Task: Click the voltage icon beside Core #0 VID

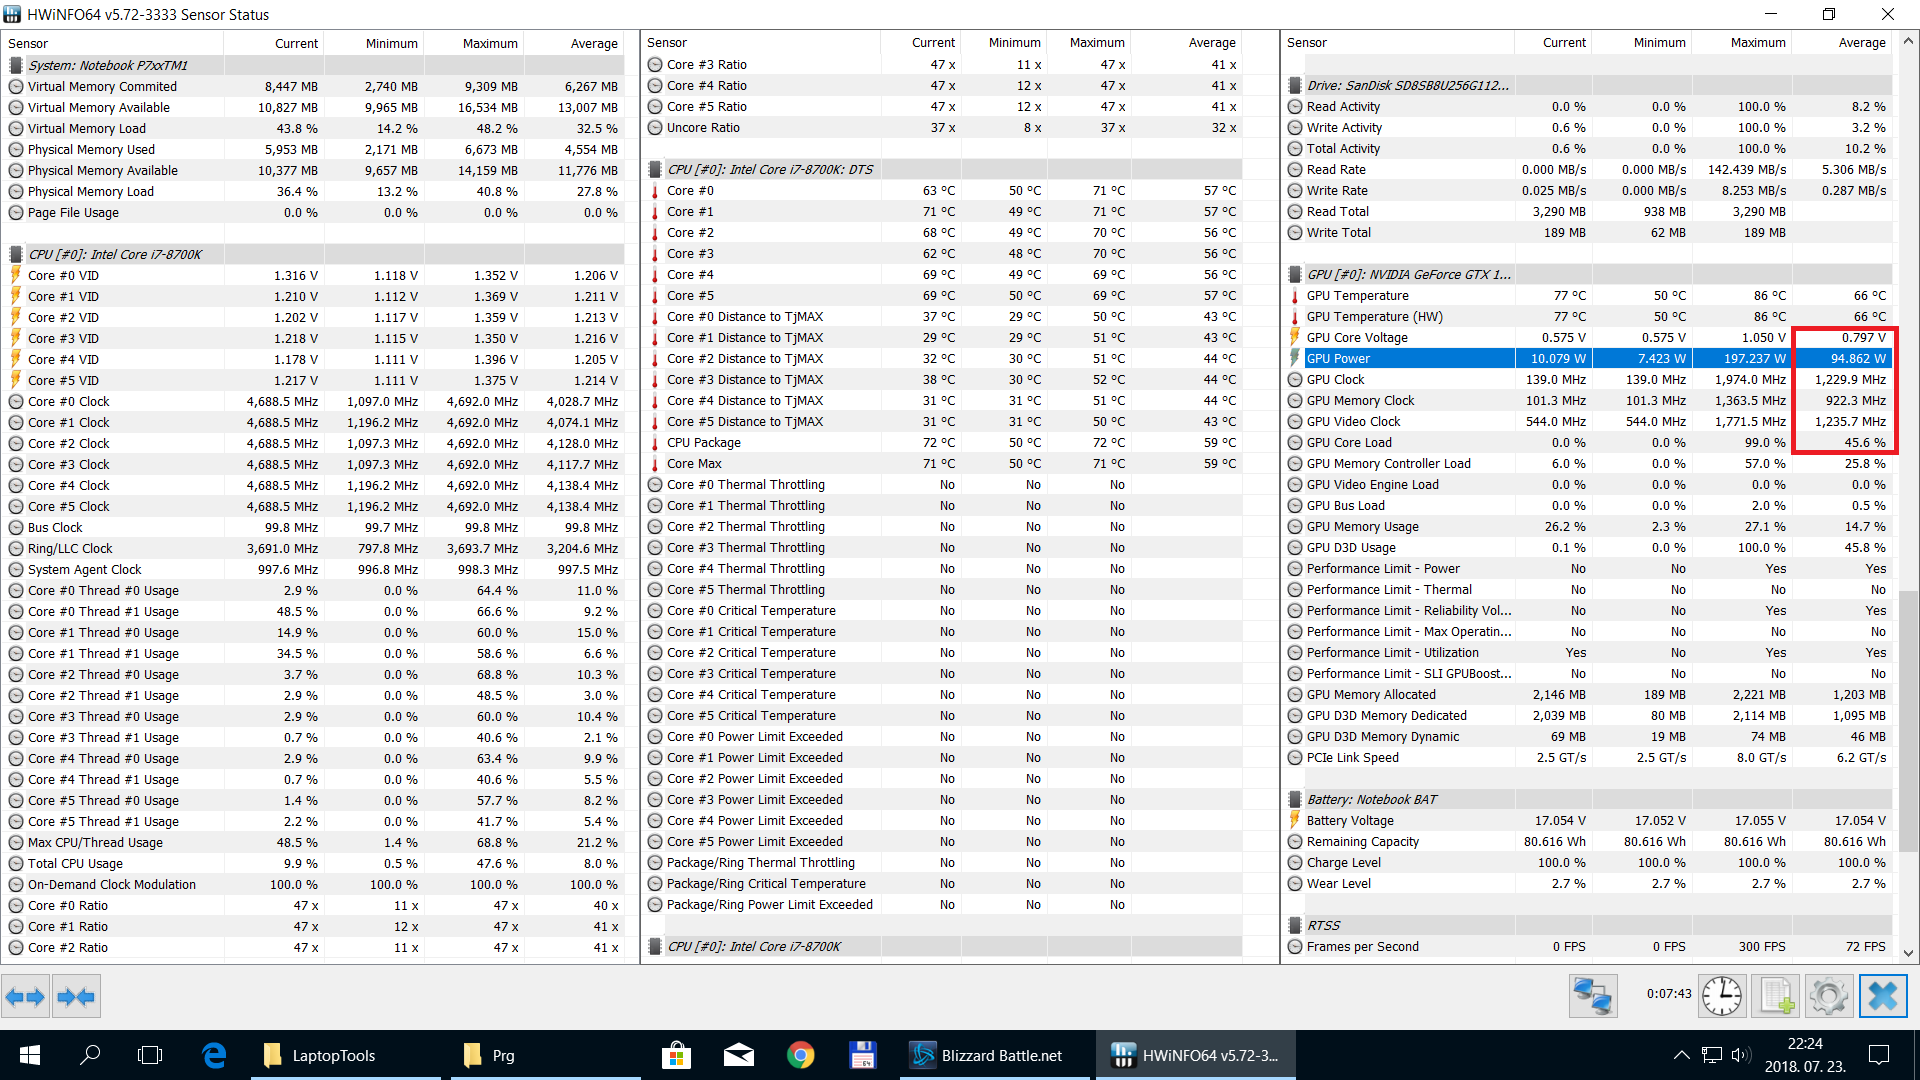Action: click(16, 275)
